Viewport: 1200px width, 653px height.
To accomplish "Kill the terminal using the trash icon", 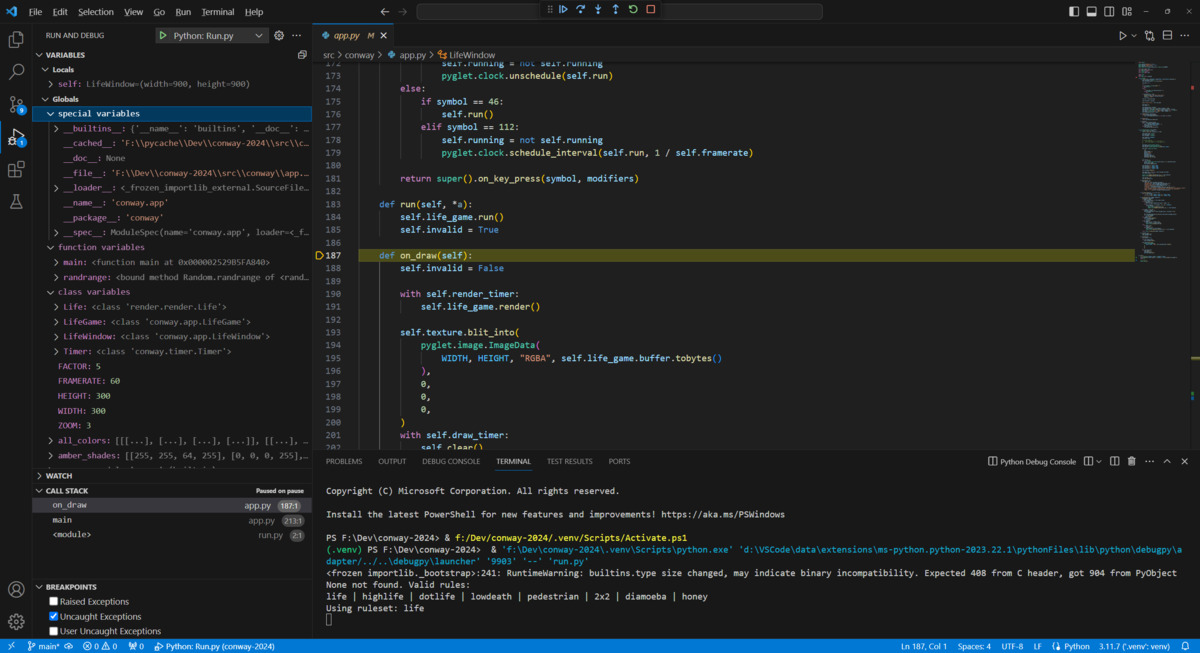I will tap(1131, 461).
